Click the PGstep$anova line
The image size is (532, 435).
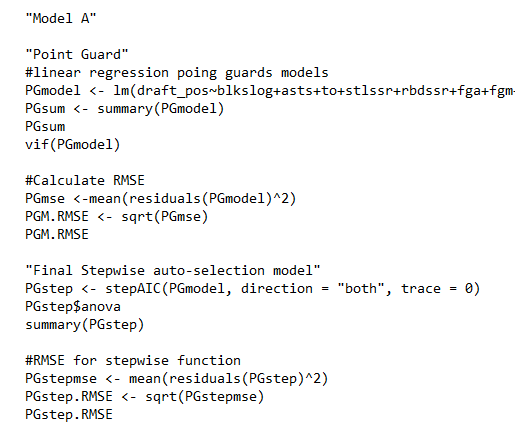[73, 306]
